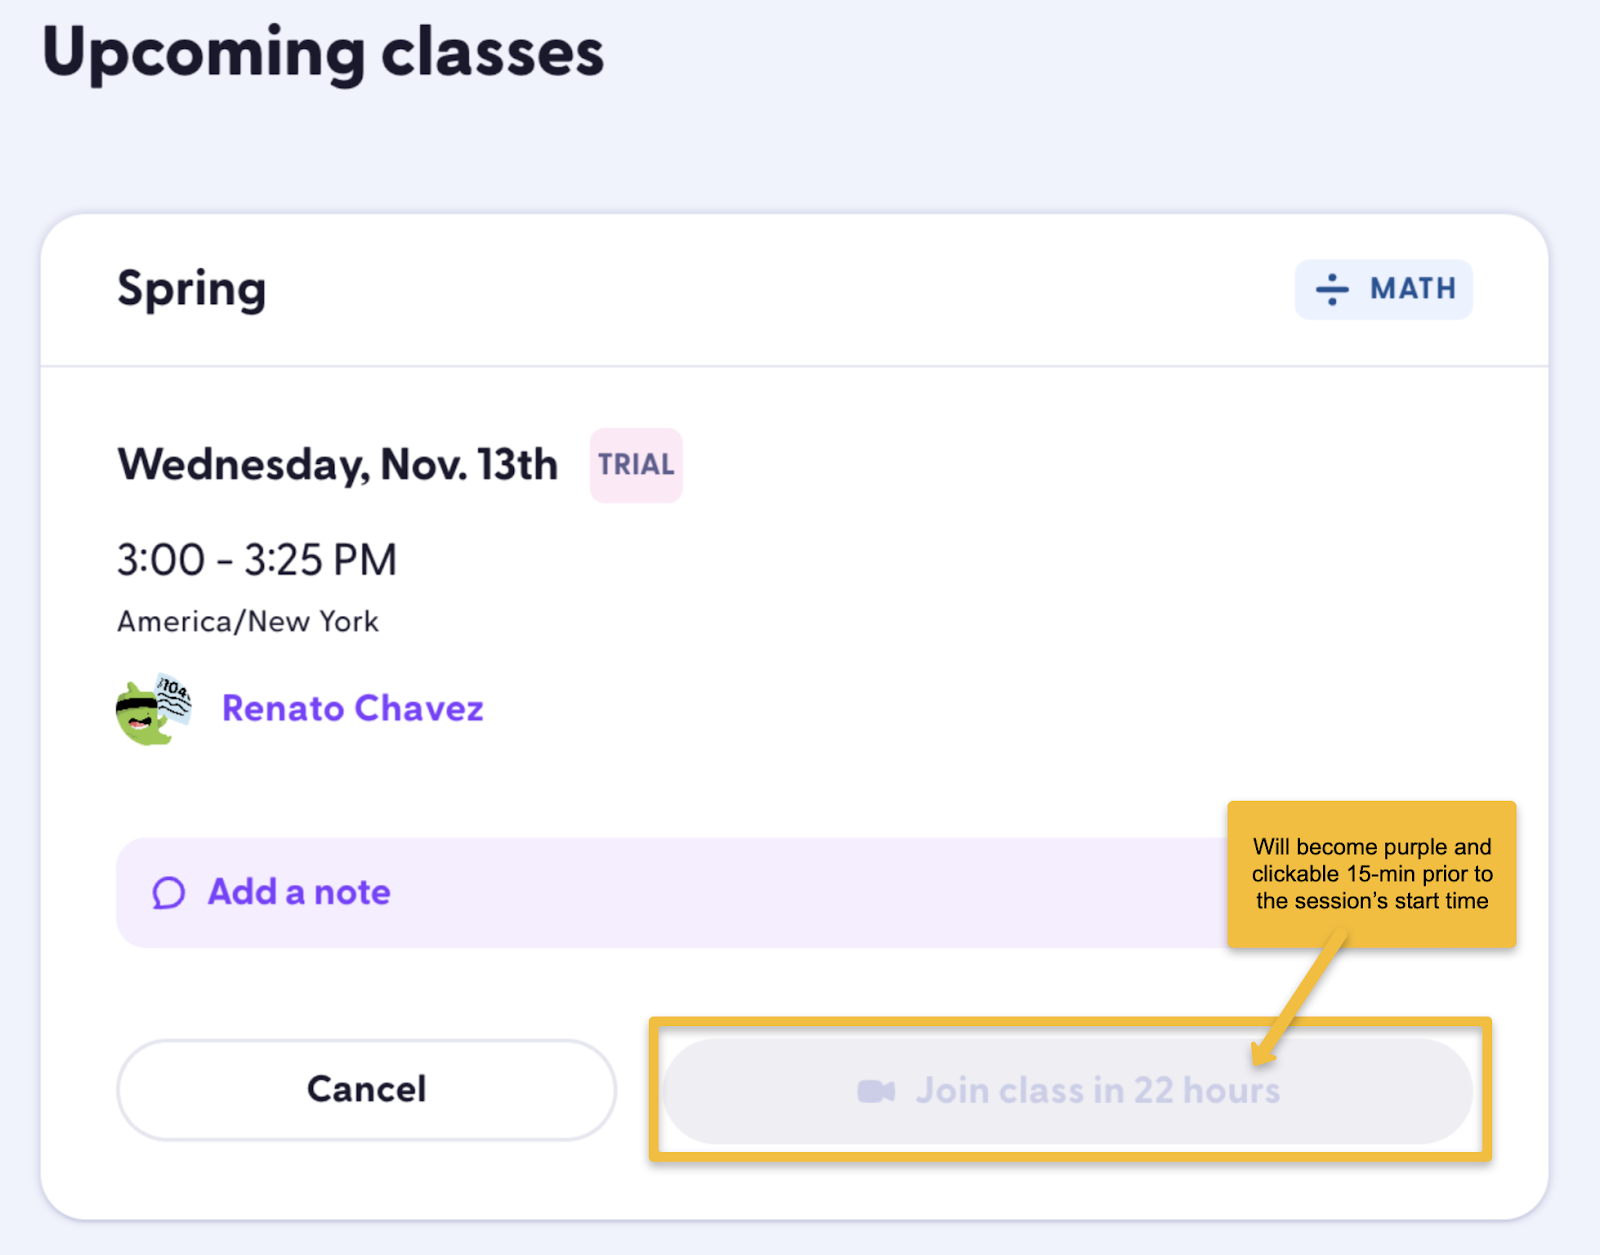Select the Spring class title
The height and width of the screenshot is (1255, 1600).
click(192, 289)
